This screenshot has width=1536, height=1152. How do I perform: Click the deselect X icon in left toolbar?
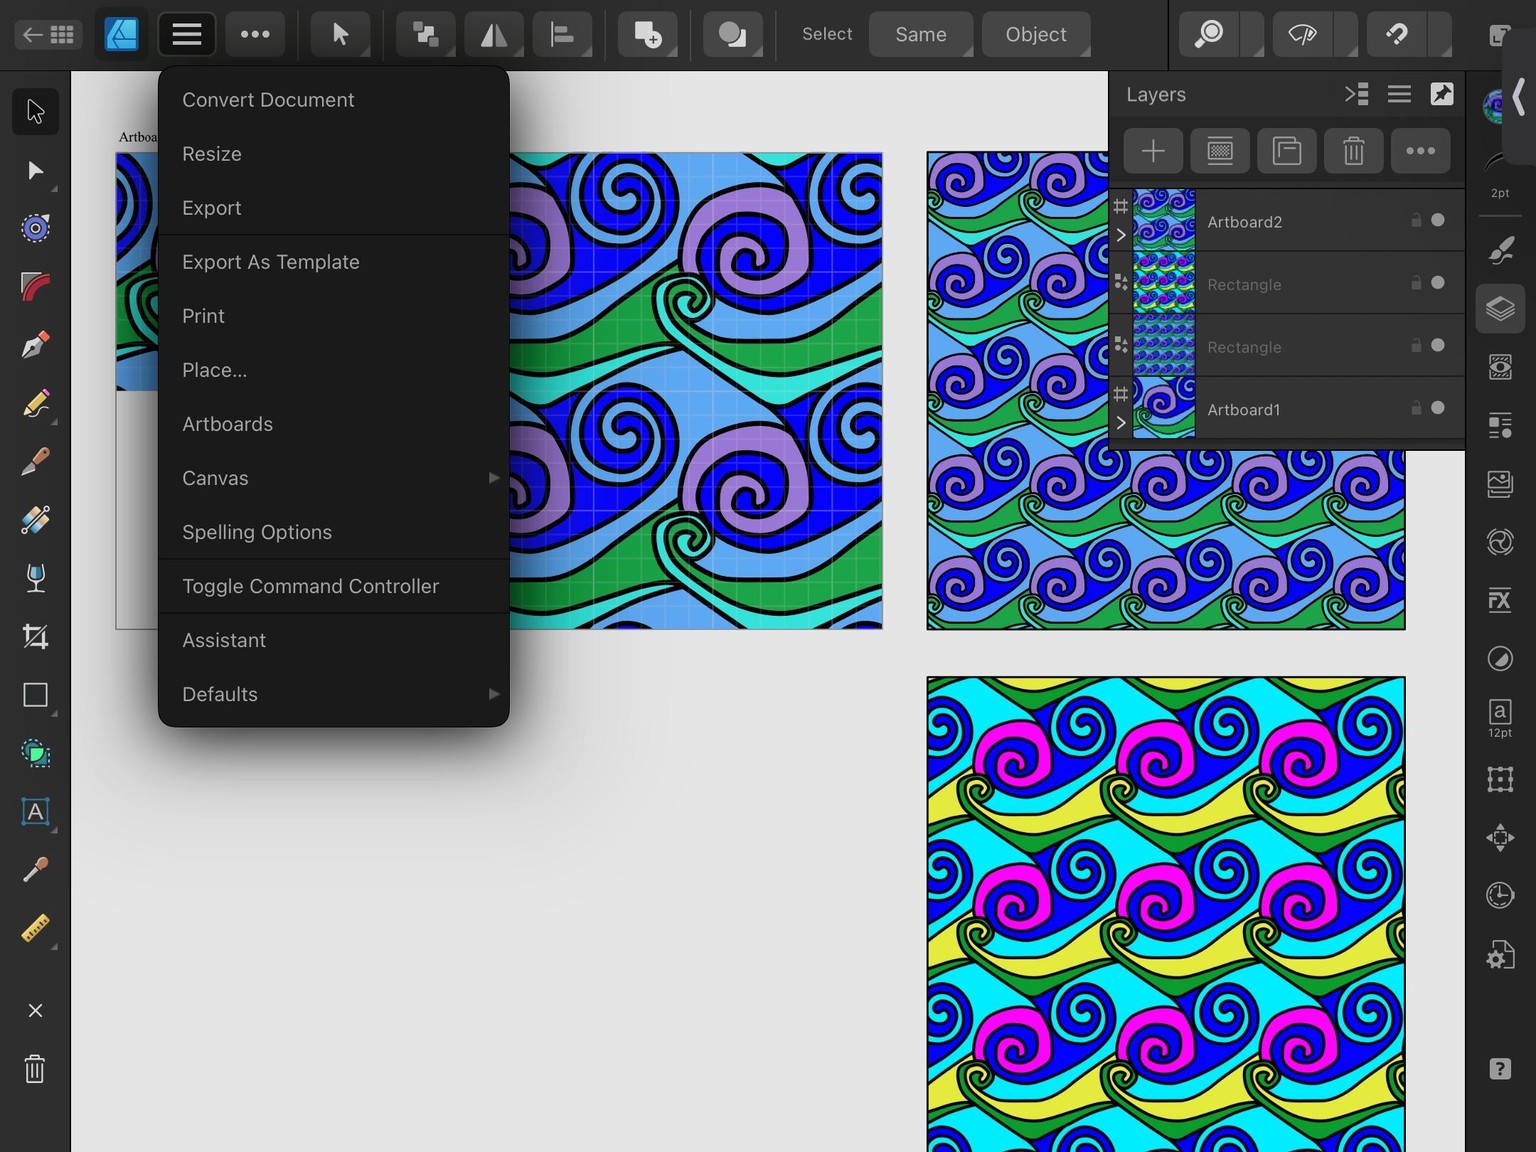click(x=35, y=1011)
